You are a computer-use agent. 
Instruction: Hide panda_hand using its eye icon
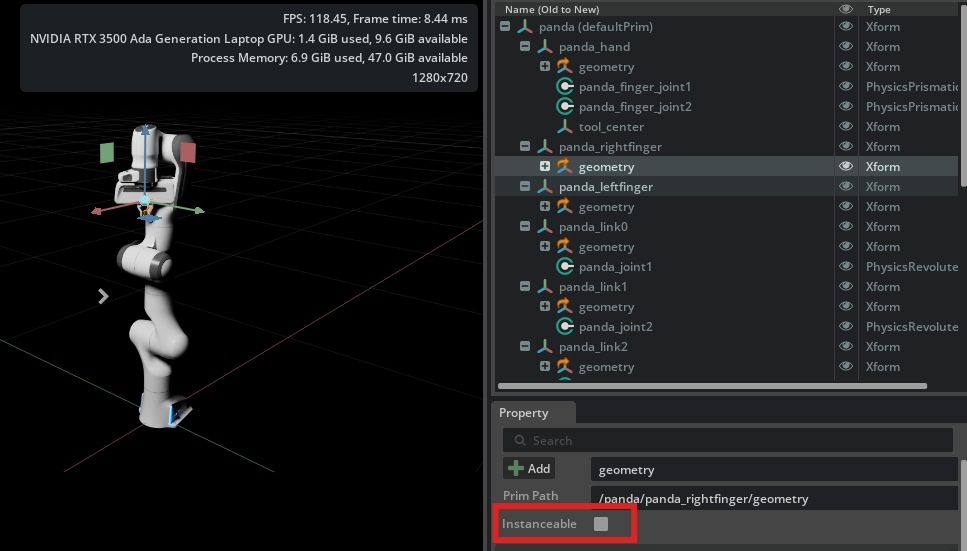846,47
